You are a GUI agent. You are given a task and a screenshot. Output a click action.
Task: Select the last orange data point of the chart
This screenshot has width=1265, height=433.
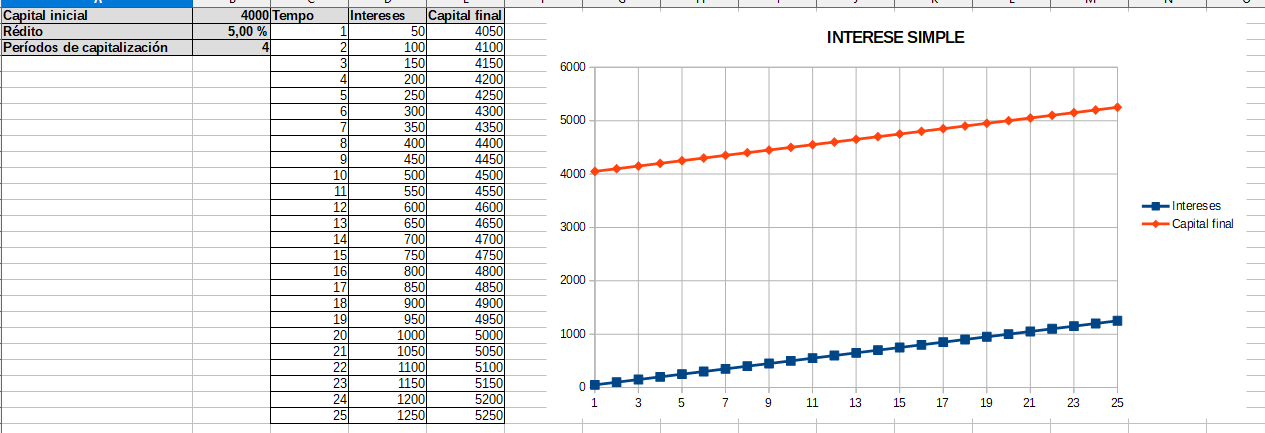pos(1117,107)
